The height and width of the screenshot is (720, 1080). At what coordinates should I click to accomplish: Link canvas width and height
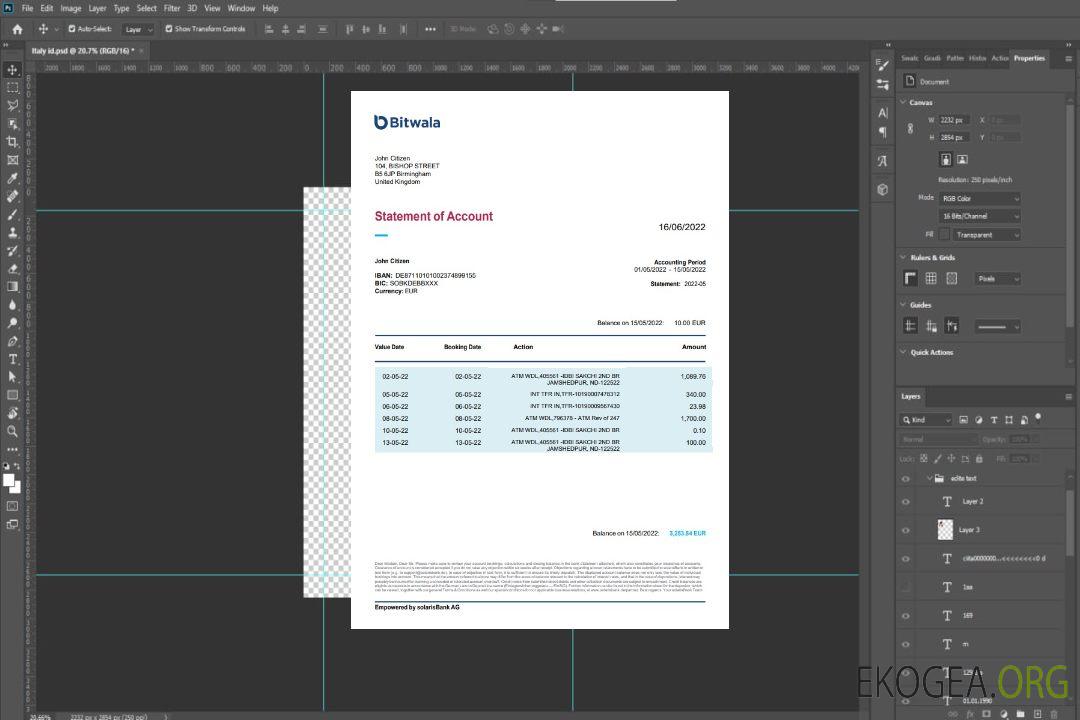910,129
